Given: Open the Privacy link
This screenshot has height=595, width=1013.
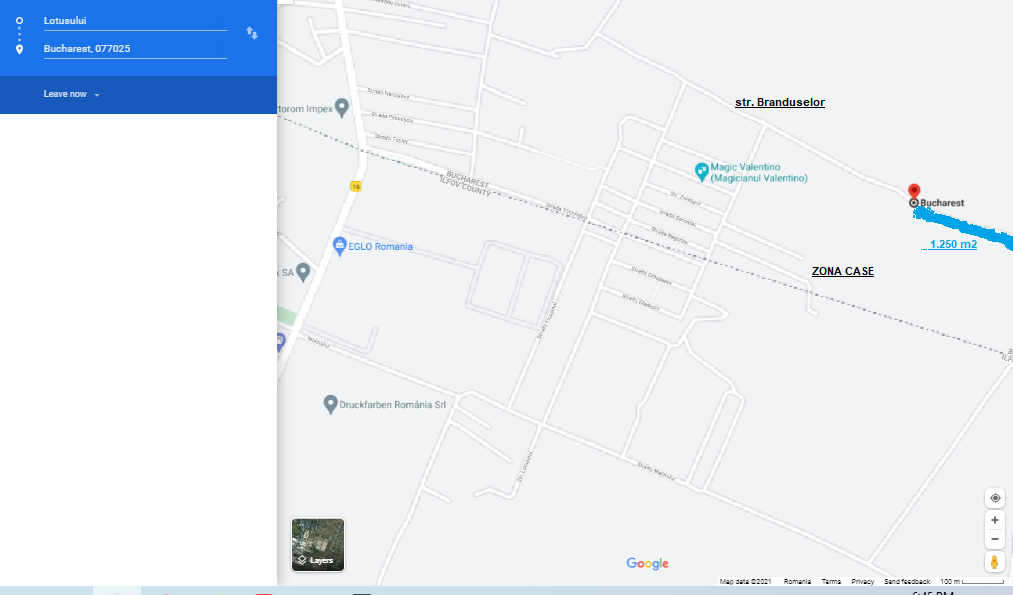Looking at the screenshot, I should 862,581.
